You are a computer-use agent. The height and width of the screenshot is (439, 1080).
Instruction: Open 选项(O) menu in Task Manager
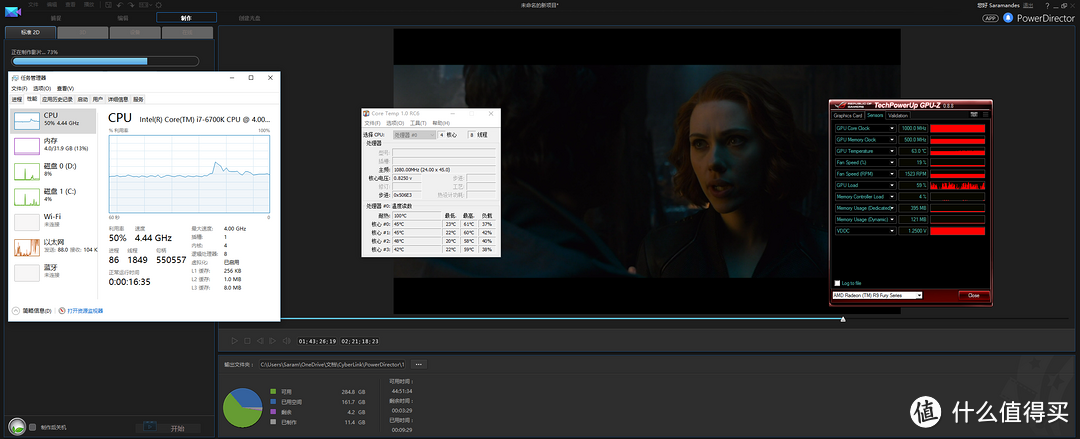pyautogui.click(x=42, y=88)
